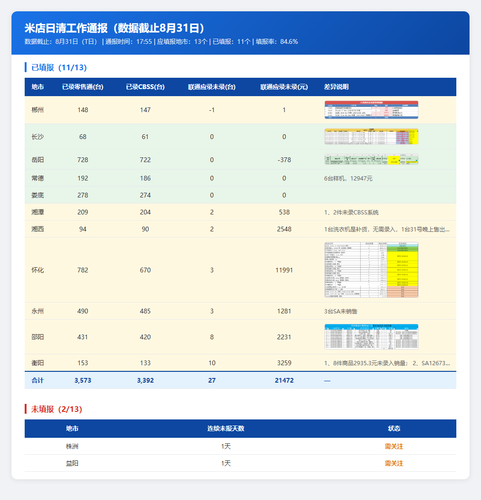Viewport: 481px width, 500px height.
Task: Select the 未填报 (2/13) section heading
Action: (x=56, y=409)
